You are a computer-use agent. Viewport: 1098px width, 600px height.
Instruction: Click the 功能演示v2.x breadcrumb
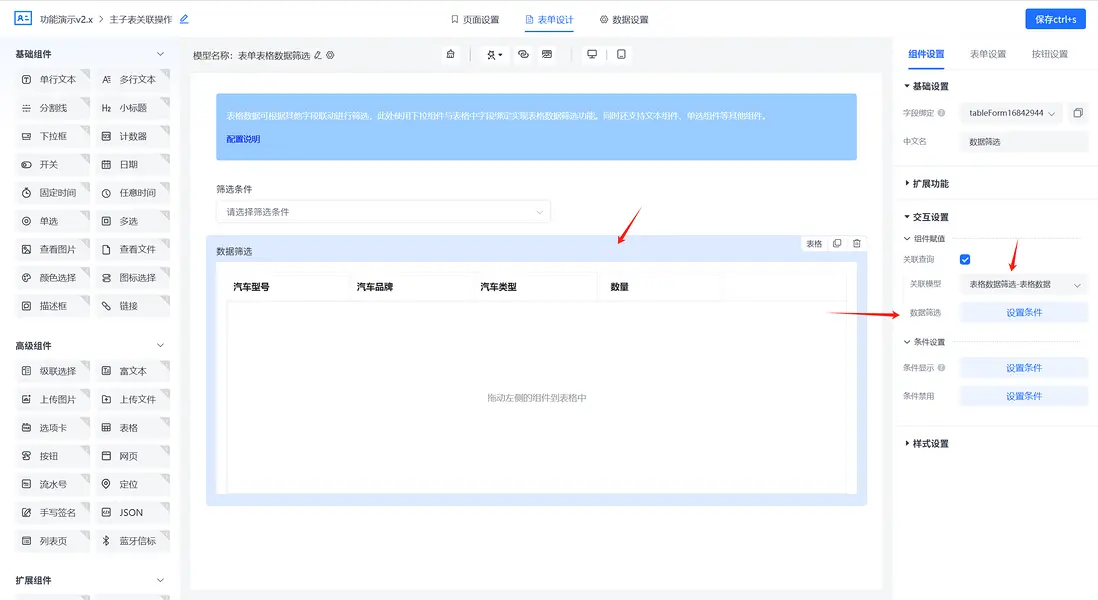[x=66, y=20]
